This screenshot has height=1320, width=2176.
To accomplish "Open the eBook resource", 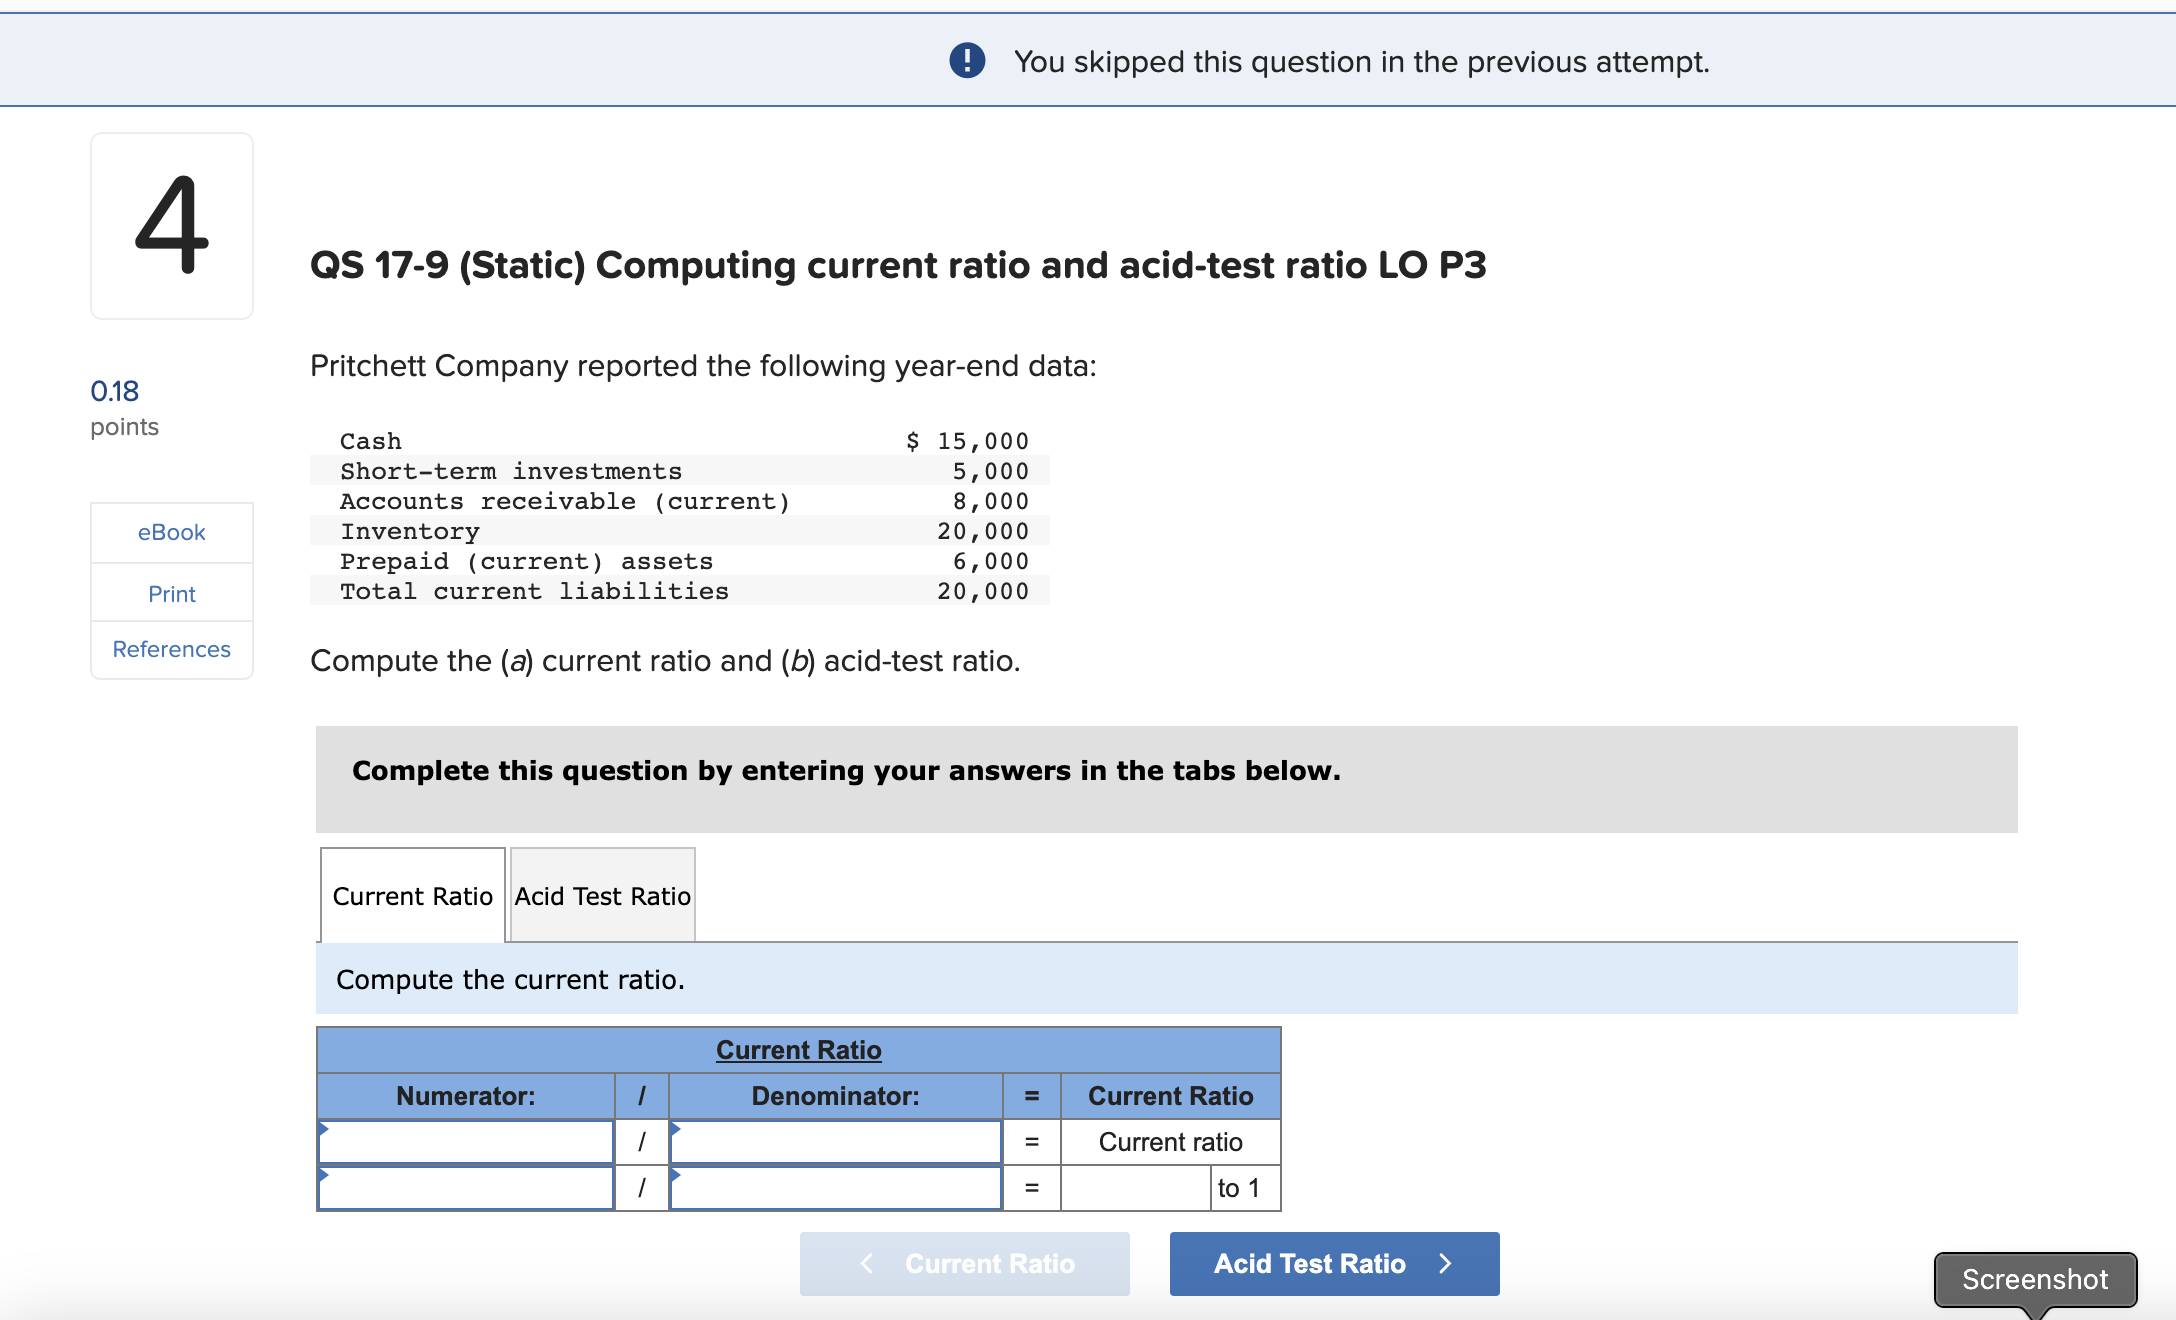I will [171, 532].
